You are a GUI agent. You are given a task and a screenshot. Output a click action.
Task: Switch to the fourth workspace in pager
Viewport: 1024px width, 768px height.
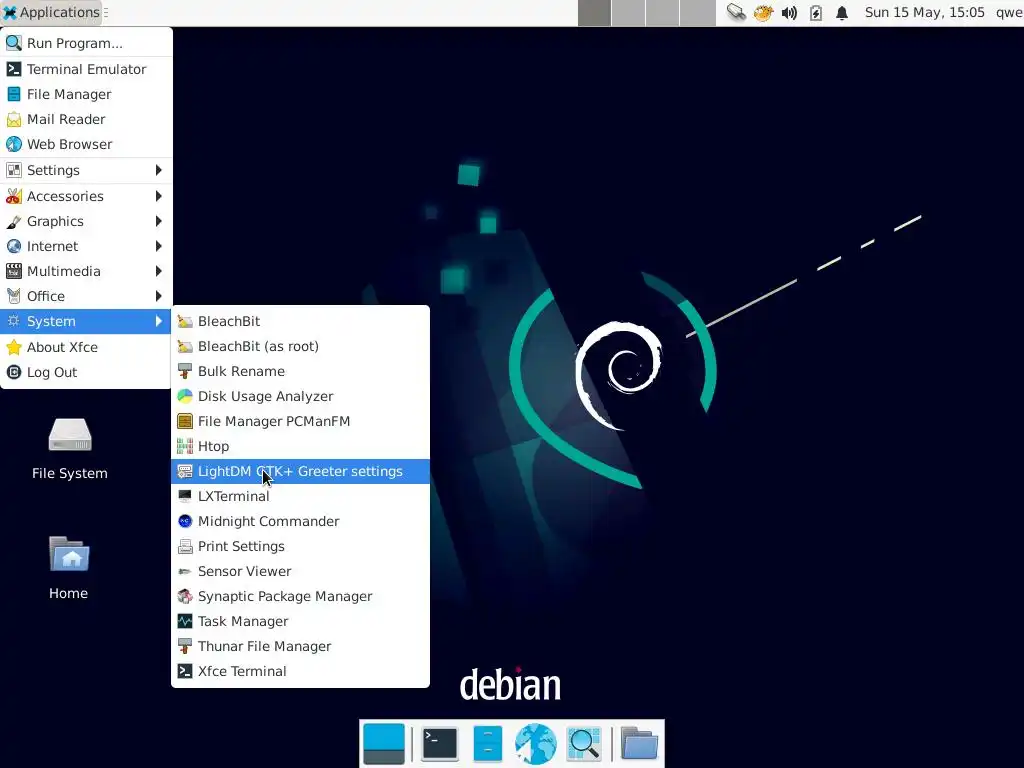pyautogui.click(x=697, y=13)
